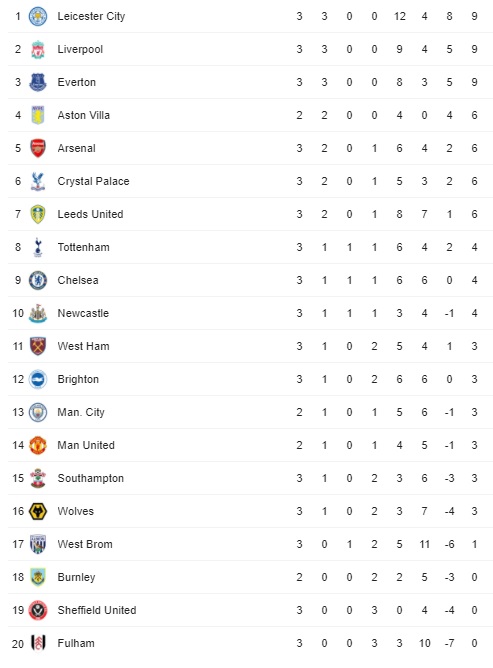Click the Everton club badge
This screenshot has height=668, width=493.
(x=37, y=82)
